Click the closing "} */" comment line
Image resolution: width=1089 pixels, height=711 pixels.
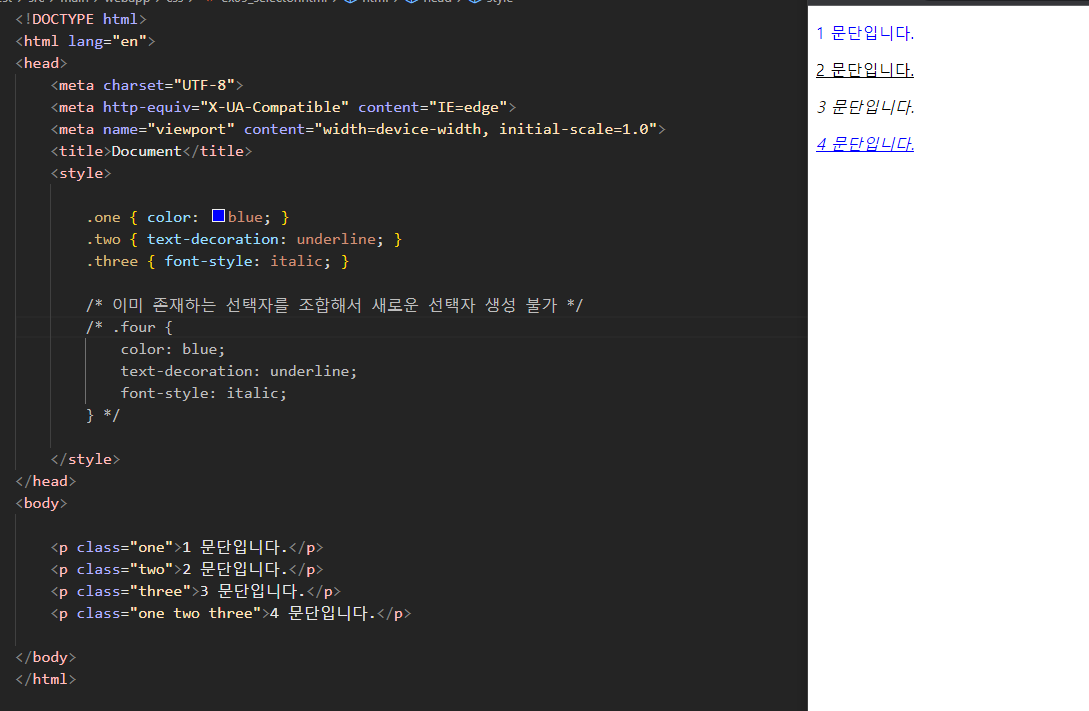[103, 415]
